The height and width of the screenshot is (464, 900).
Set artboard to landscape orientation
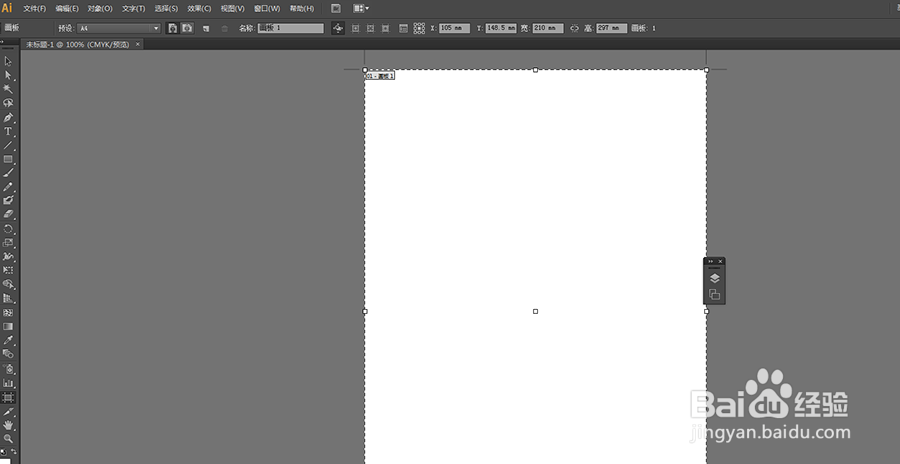click(187, 28)
